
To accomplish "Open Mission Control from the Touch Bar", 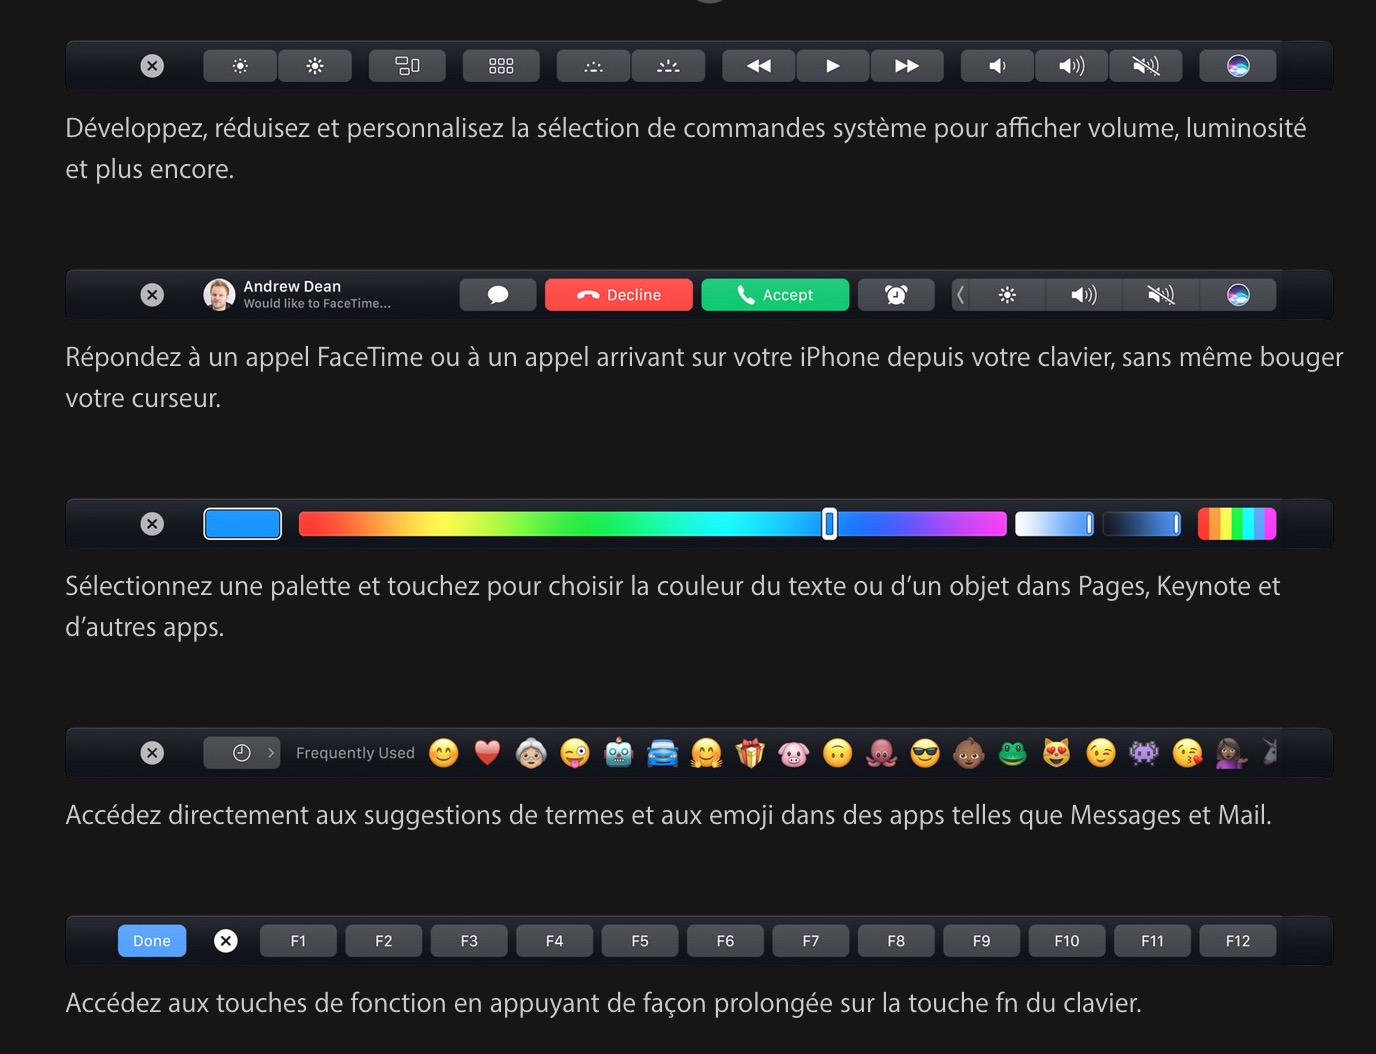I will click(407, 66).
